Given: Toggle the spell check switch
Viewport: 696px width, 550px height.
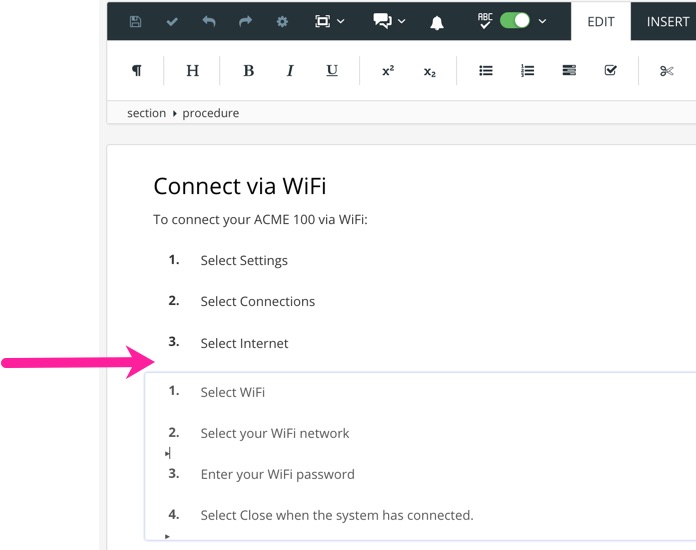Looking at the screenshot, I should click(514, 21).
